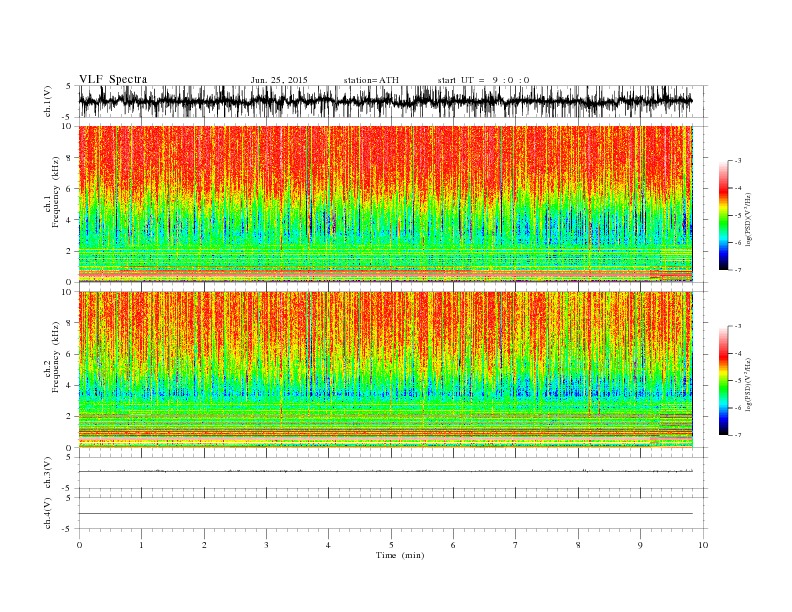This screenshot has width=792, height=612.
Task: Click the "Time (min)" axis label
Action: pos(400,555)
